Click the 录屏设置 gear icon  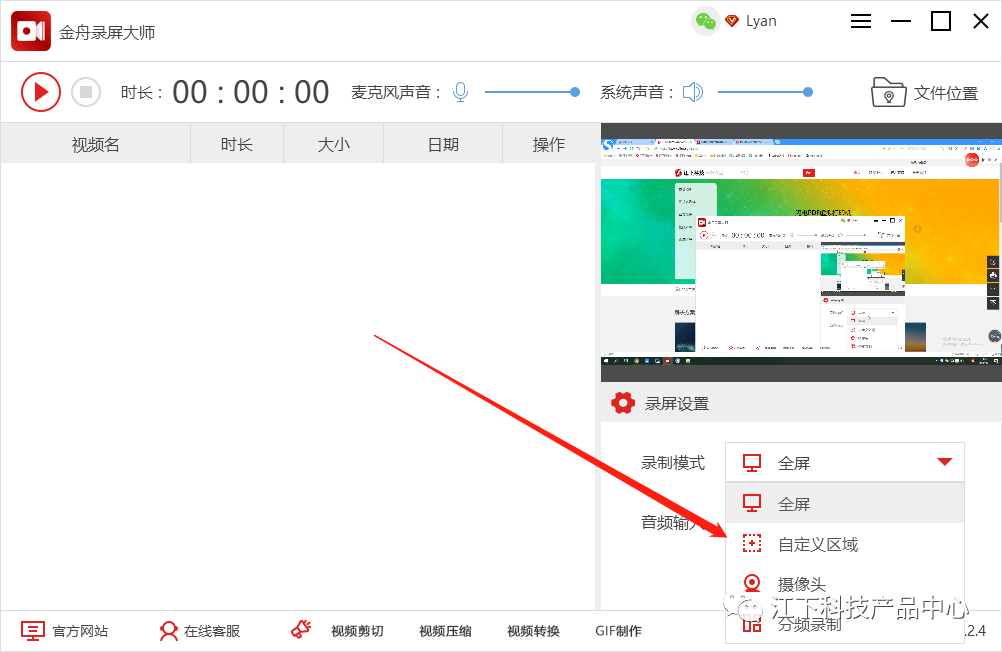(x=622, y=403)
